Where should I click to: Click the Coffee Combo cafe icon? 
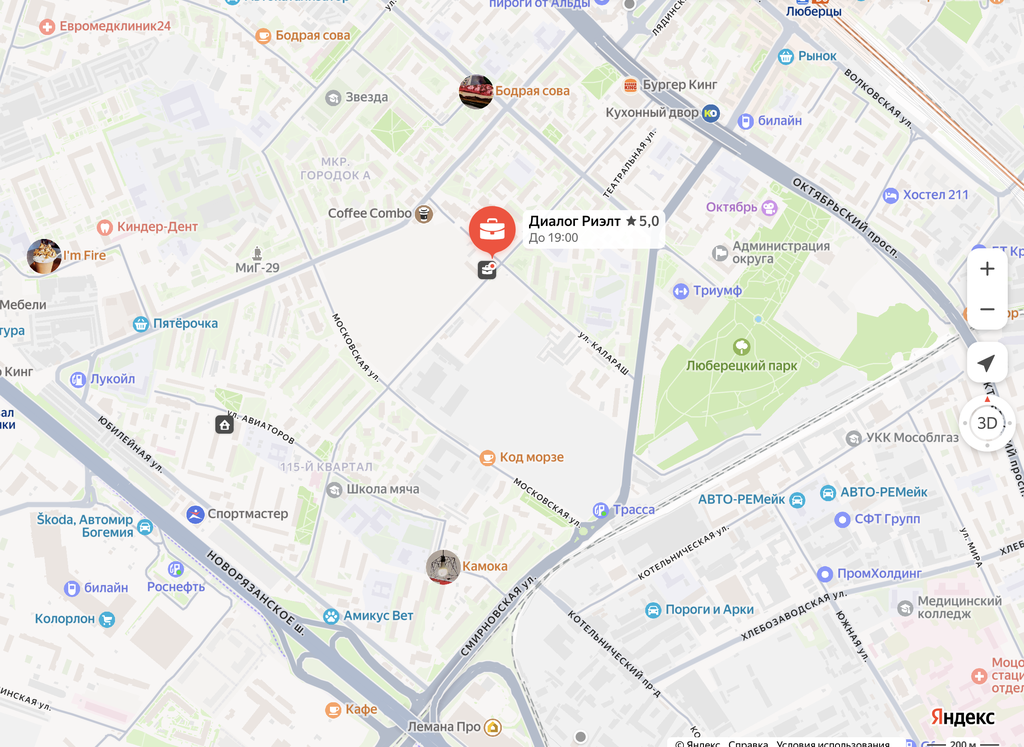pos(424,214)
